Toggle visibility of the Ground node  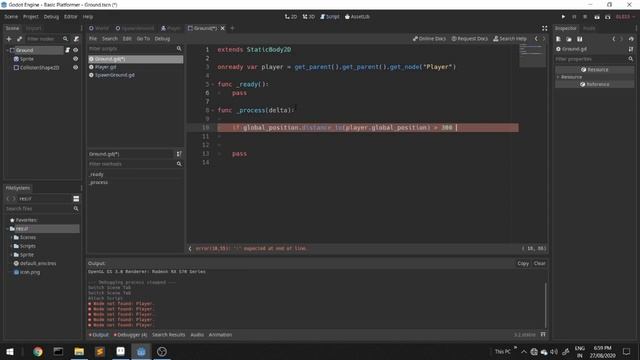(76, 50)
